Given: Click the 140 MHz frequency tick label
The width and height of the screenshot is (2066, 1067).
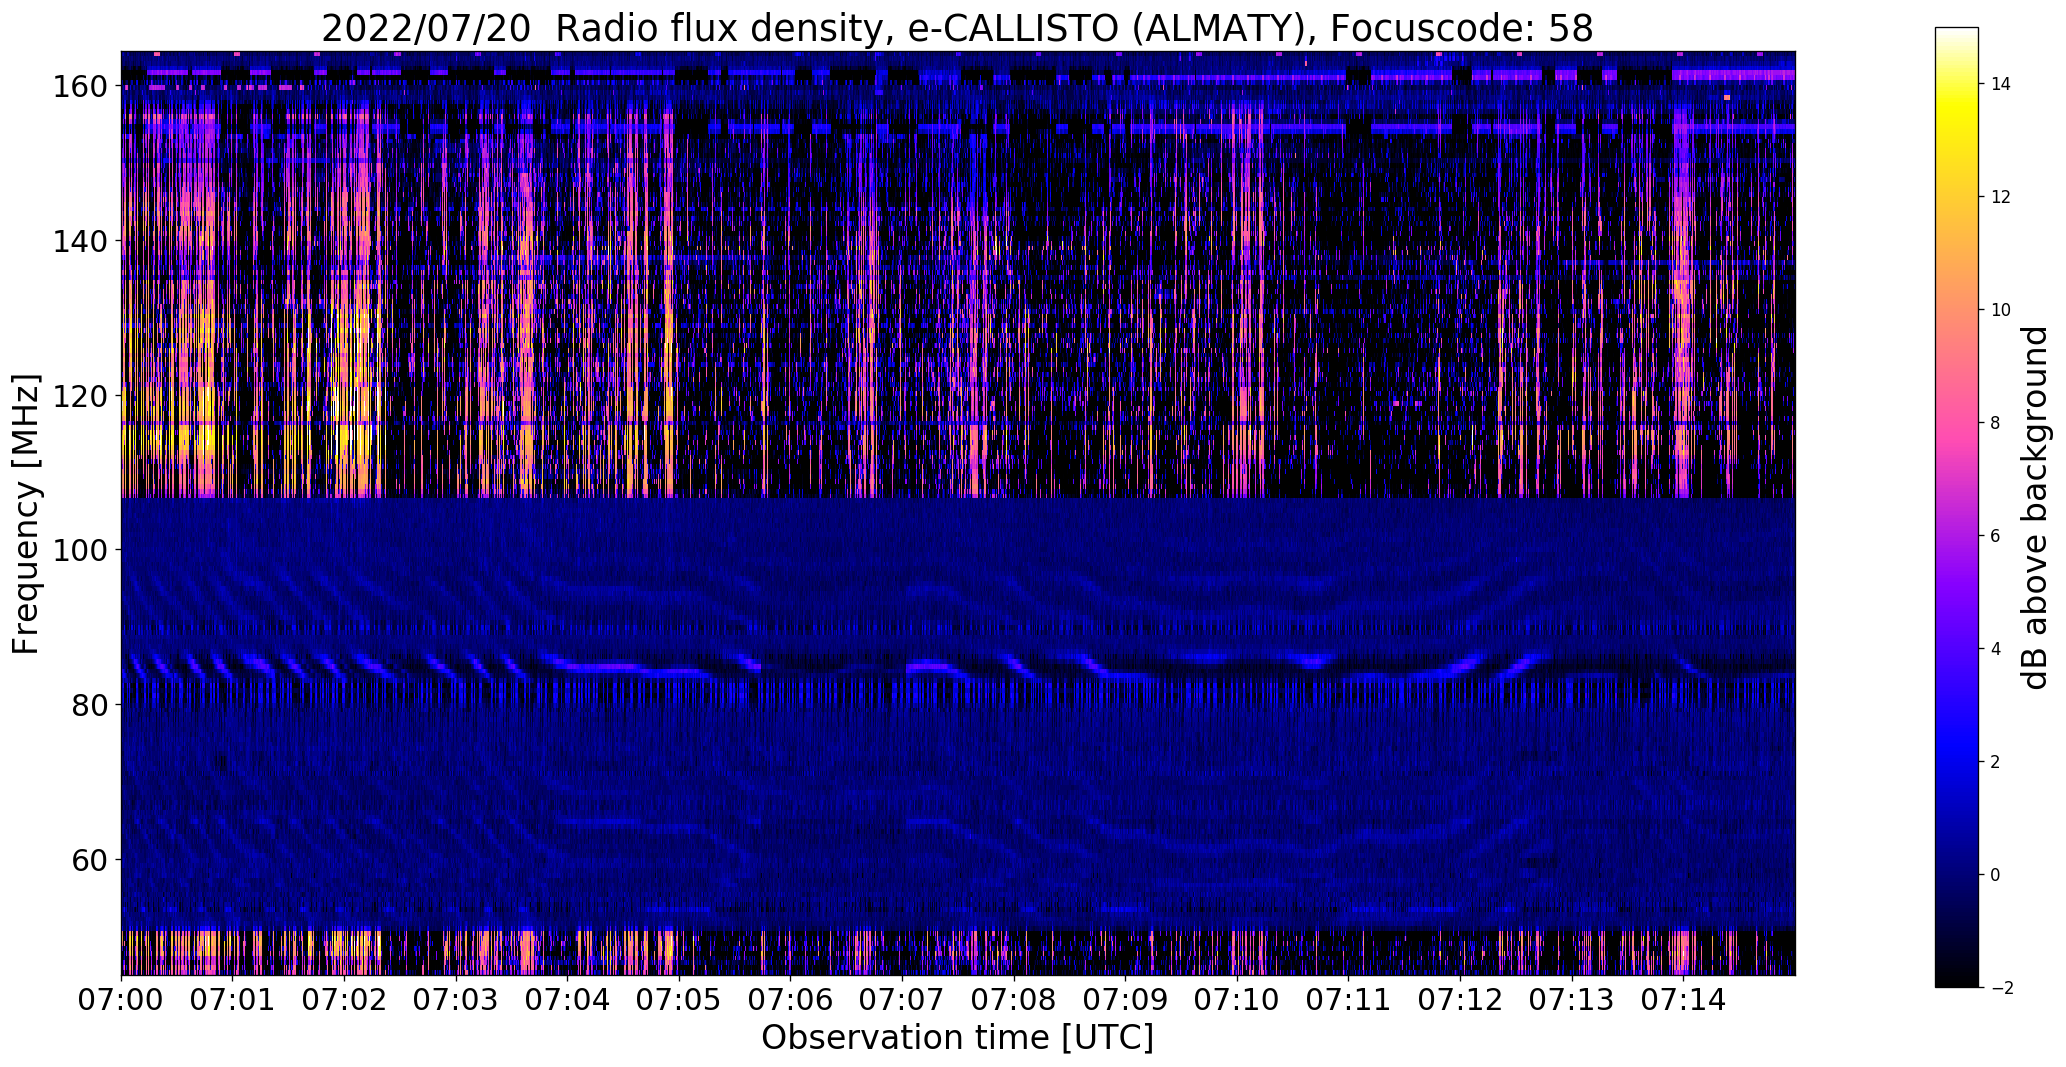Looking at the screenshot, I should click(79, 242).
